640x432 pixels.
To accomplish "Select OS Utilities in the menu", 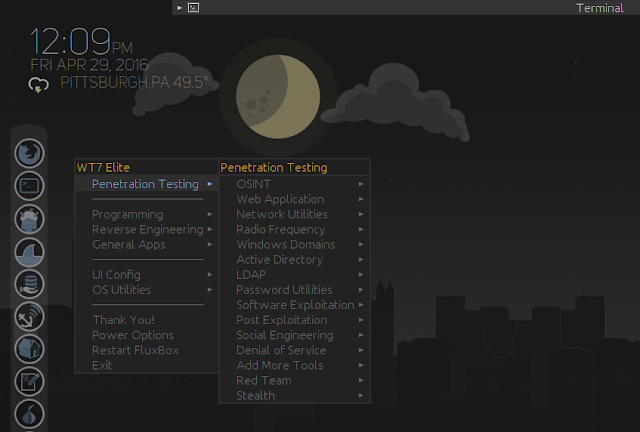I will pyautogui.click(x=147, y=289).
